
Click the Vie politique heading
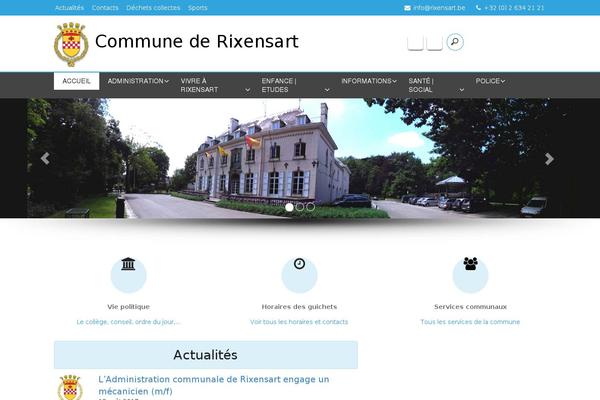(128, 307)
